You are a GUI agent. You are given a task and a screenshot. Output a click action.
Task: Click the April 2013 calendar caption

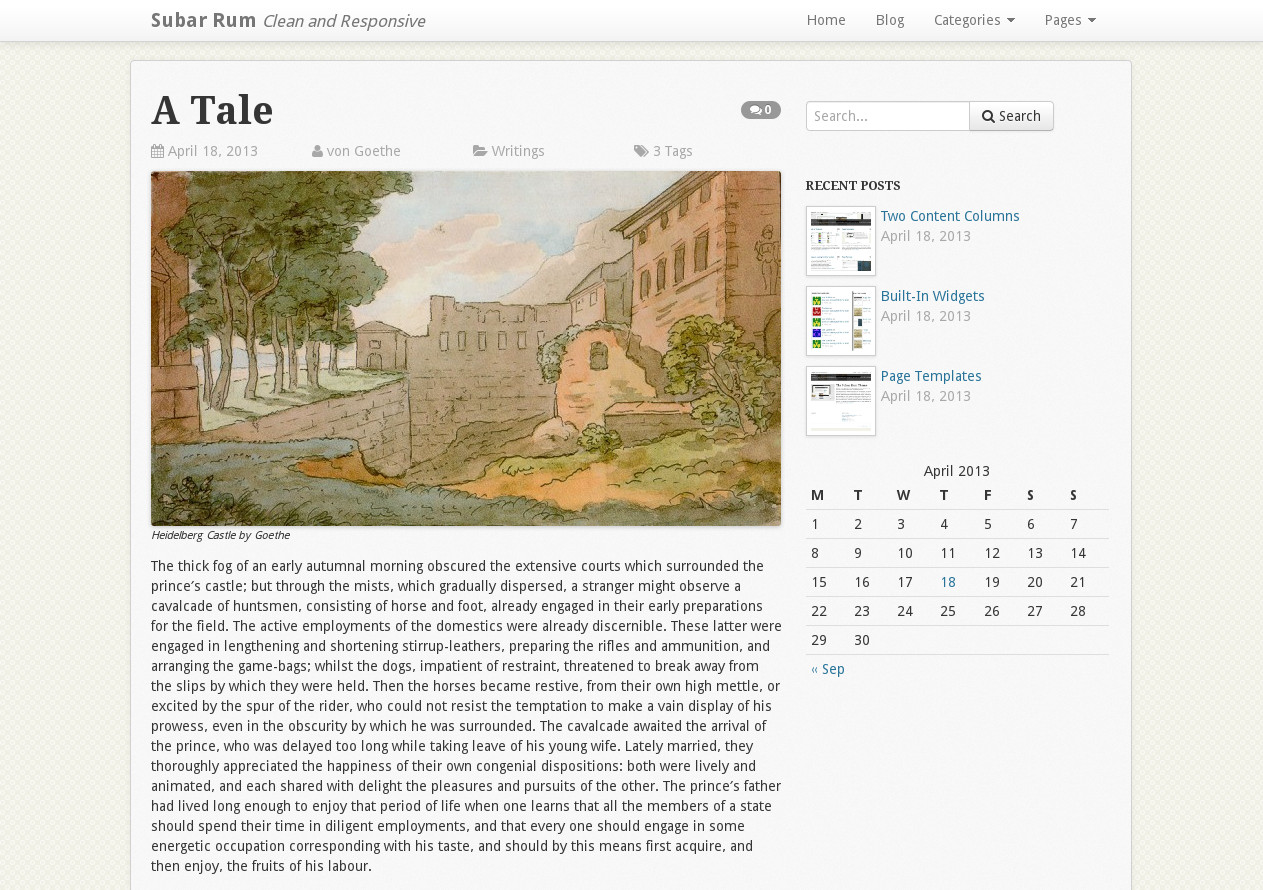tap(957, 471)
